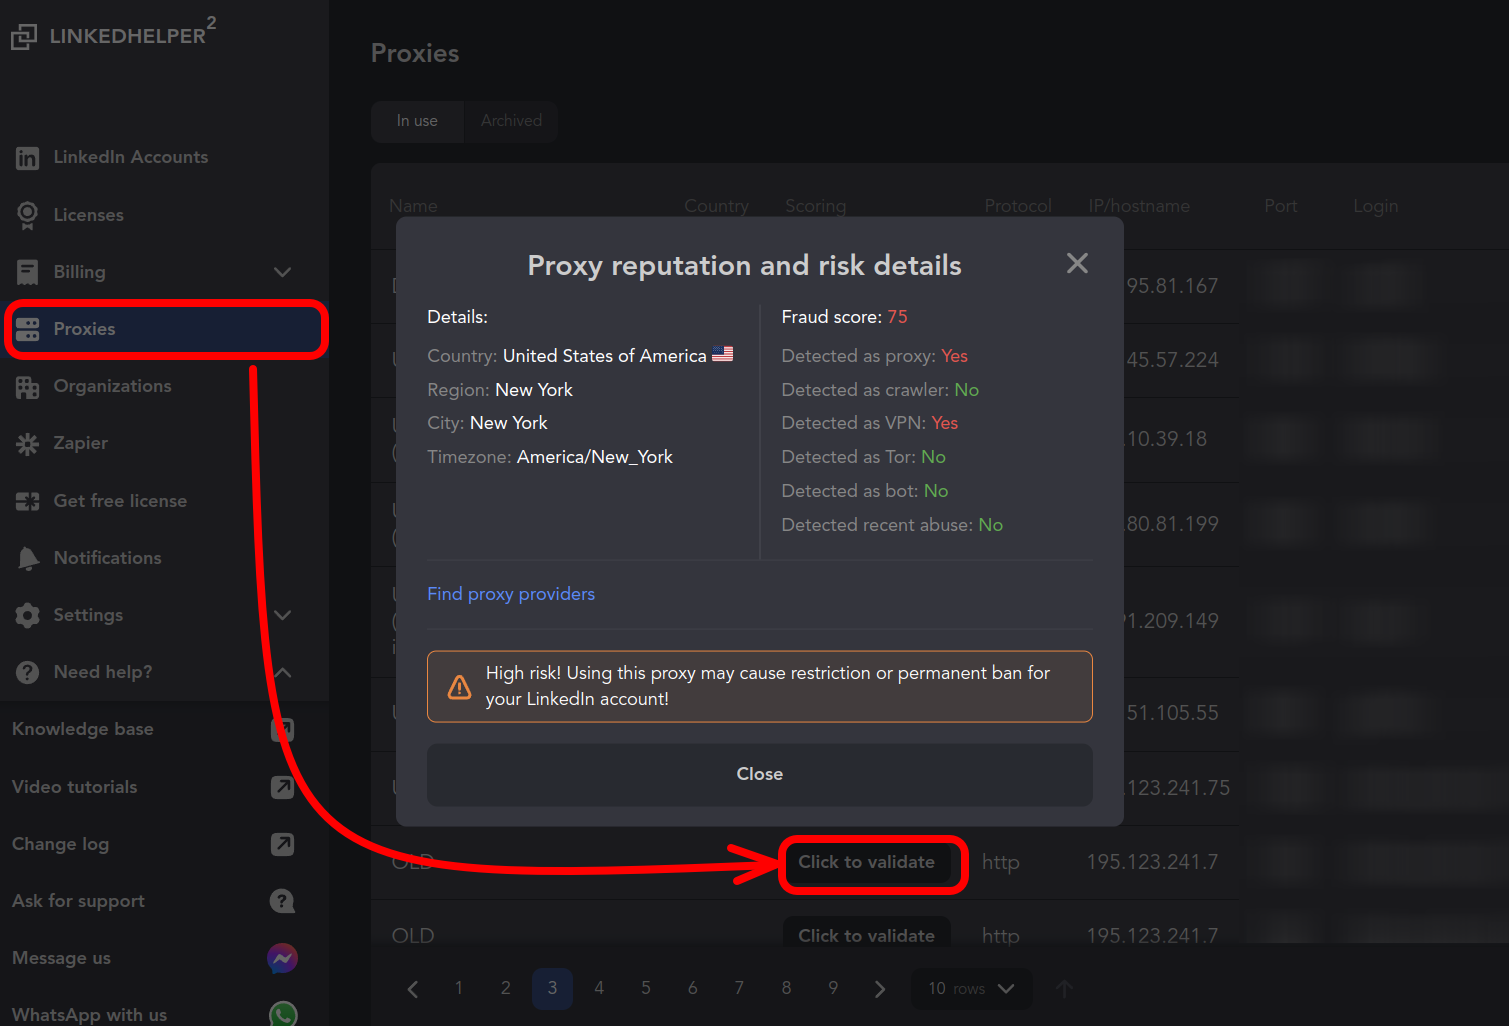
Task: Expand the Billing section
Action: point(282,272)
